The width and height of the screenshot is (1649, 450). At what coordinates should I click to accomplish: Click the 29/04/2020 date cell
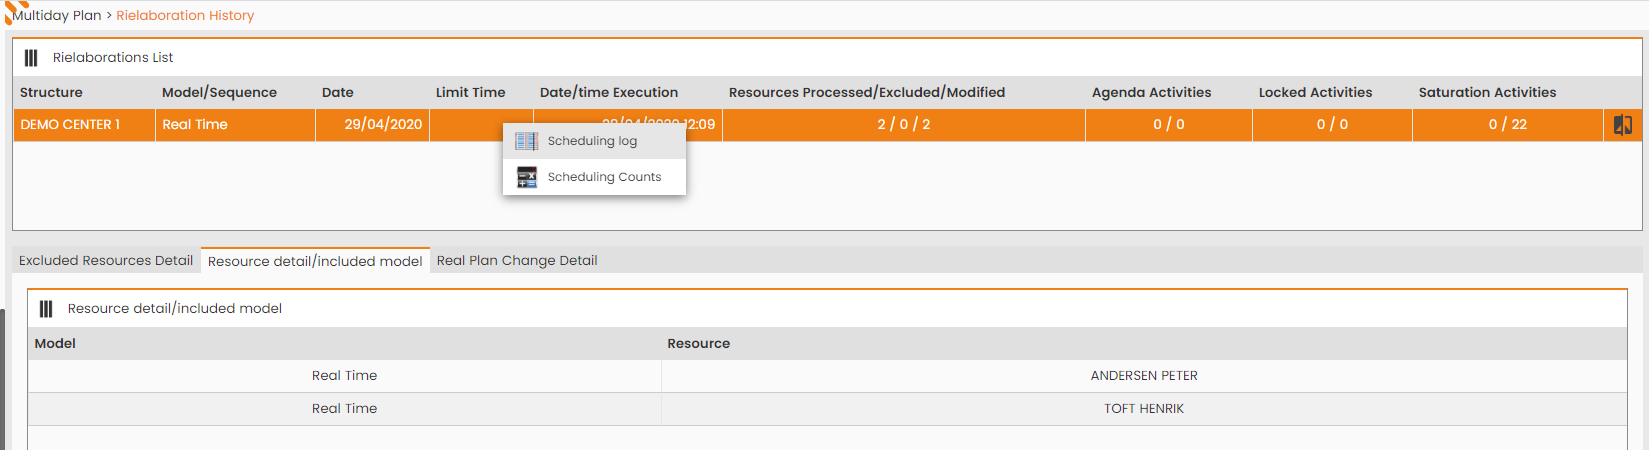point(372,125)
